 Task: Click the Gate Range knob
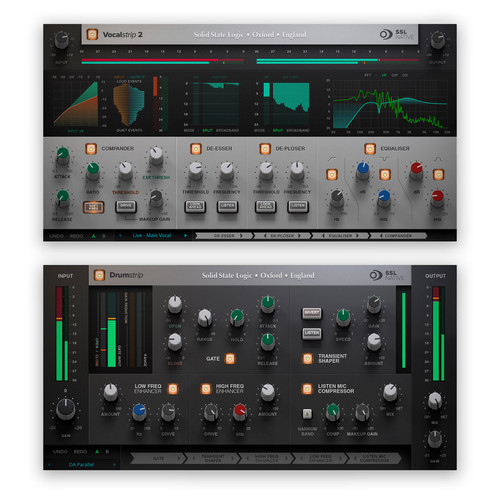coord(205,318)
